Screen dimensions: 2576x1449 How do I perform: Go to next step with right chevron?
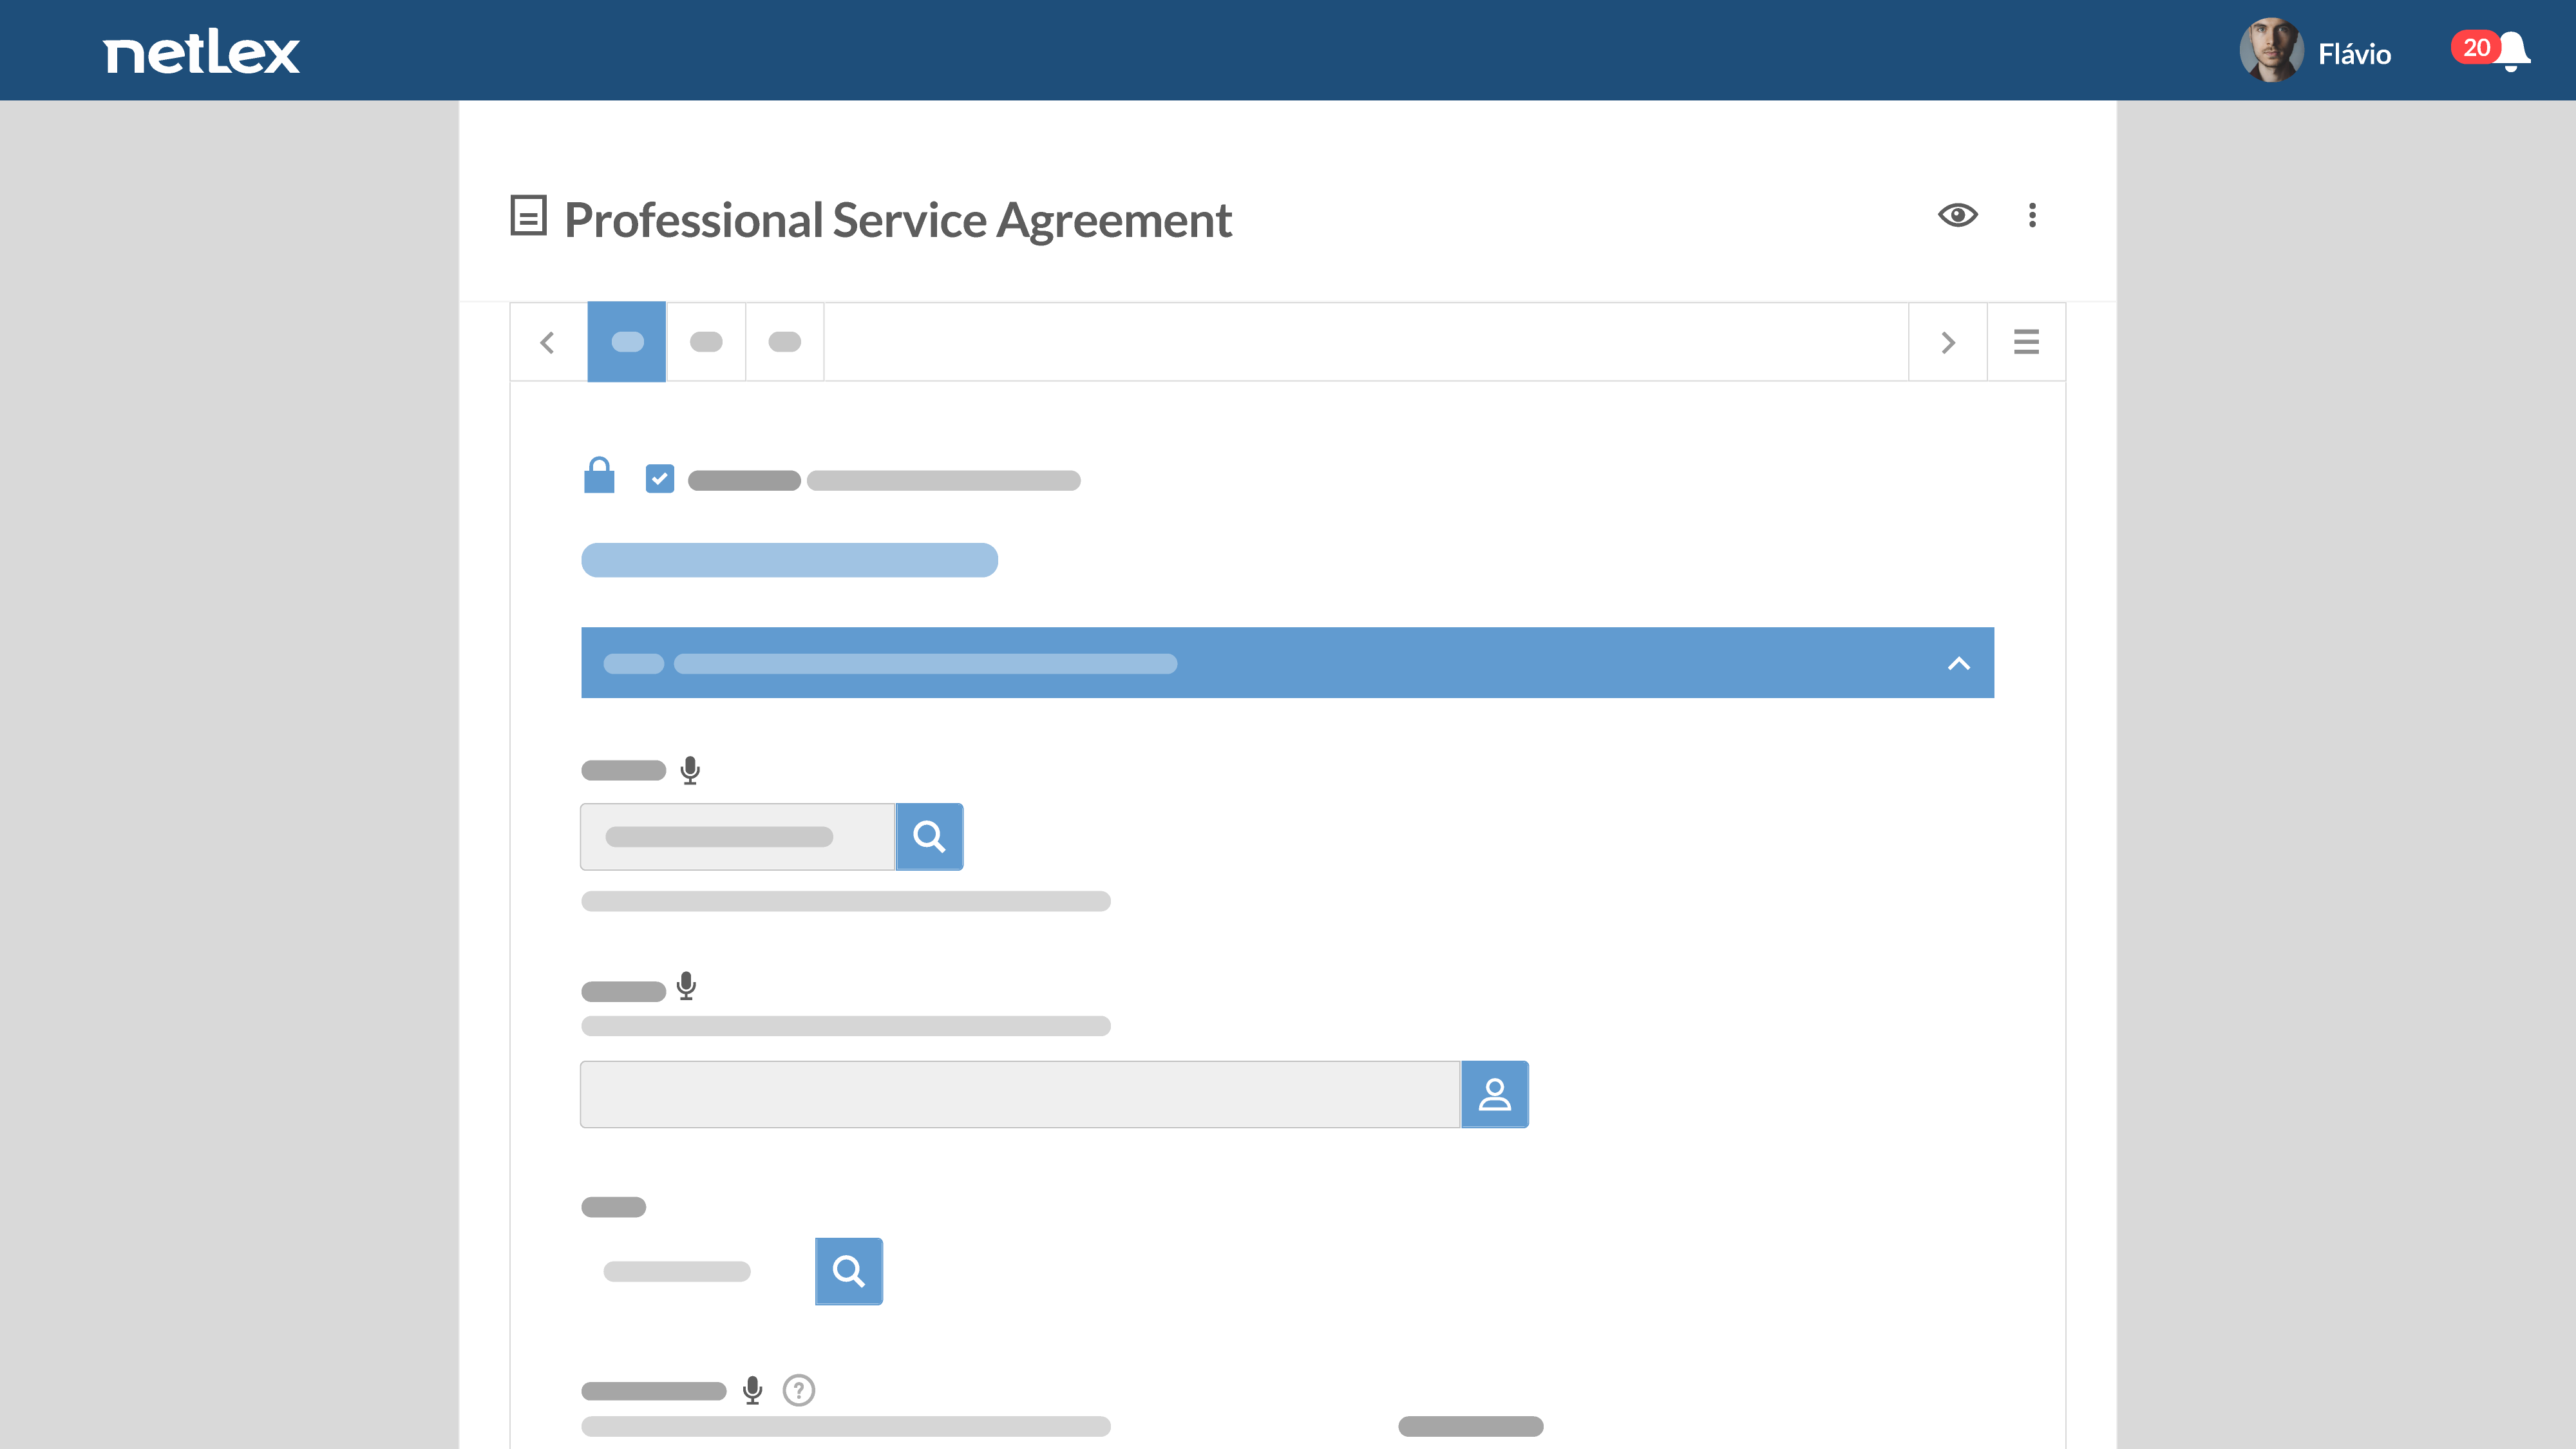click(x=1947, y=342)
